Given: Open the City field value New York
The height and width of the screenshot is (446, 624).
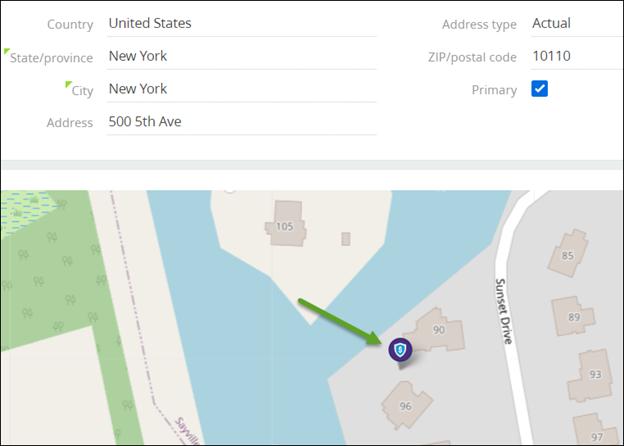Looking at the screenshot, I should click(x=240, y=89).
